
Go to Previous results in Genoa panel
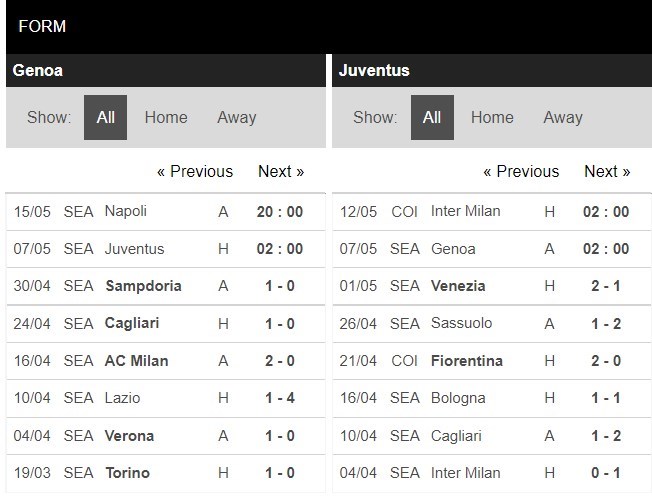195,171
